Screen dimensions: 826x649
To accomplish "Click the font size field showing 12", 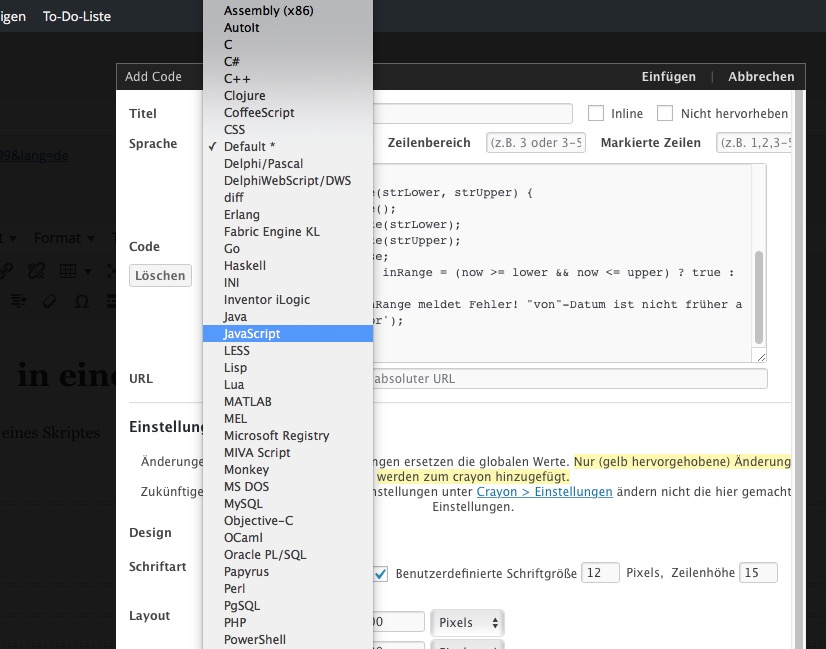I will click(x=601, y=573).
